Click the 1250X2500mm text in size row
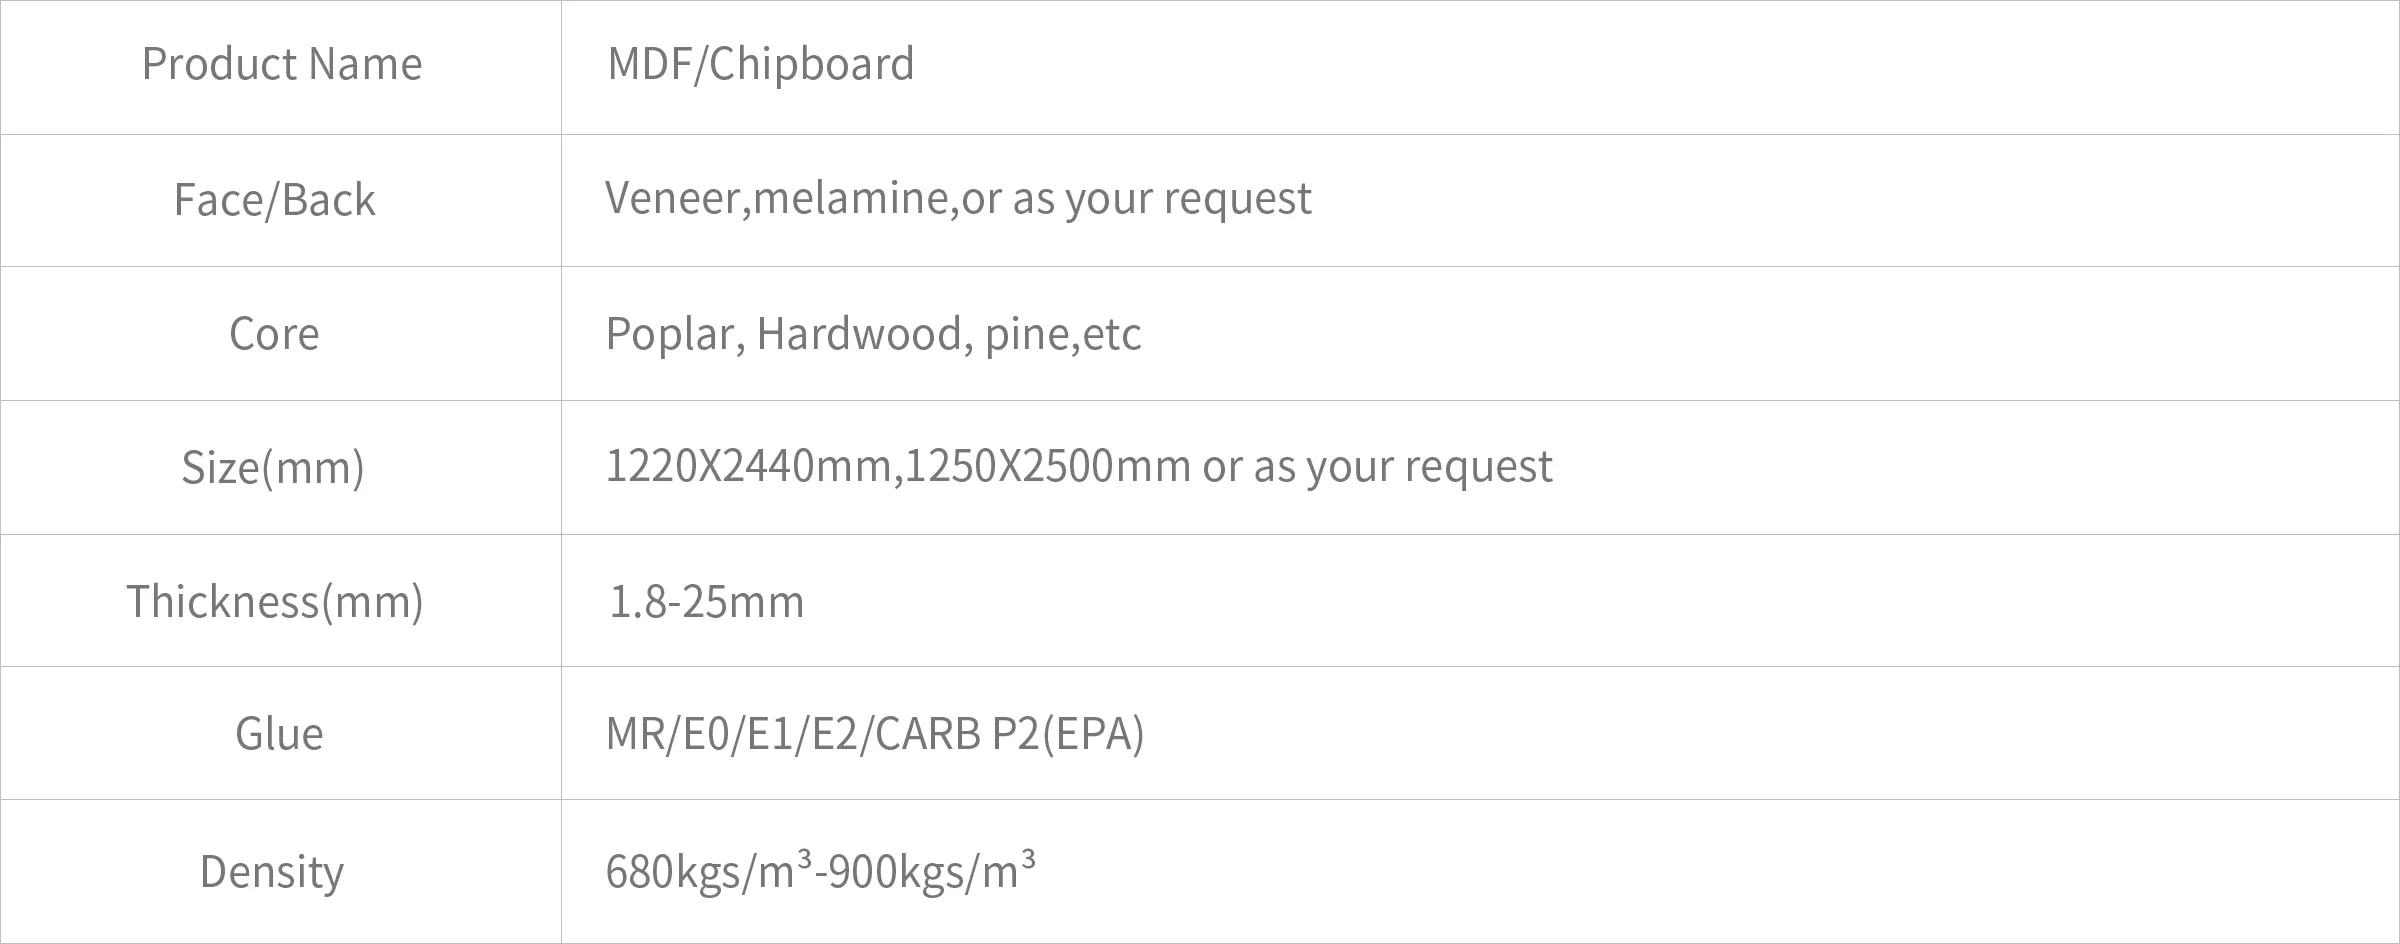Image resolution: width=2400 pixels, height=944 pixels. pos(1048,466)
